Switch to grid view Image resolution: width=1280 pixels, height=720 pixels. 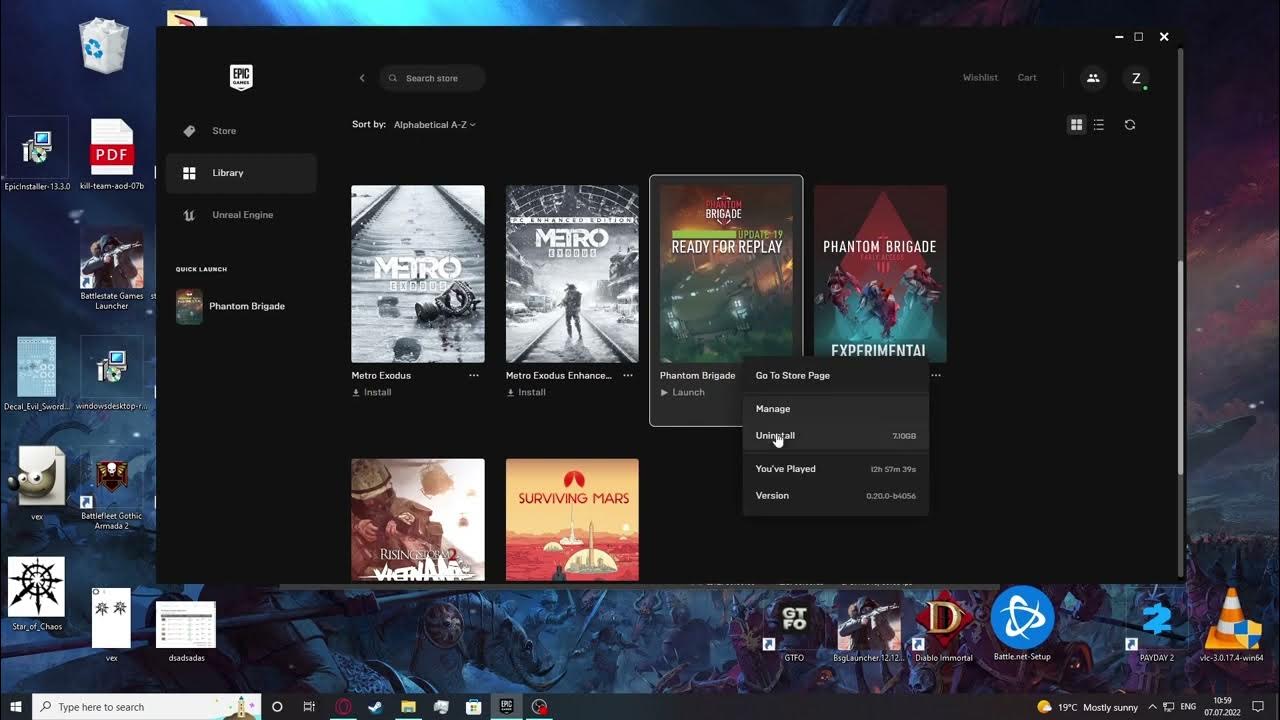click(1076, 125)
